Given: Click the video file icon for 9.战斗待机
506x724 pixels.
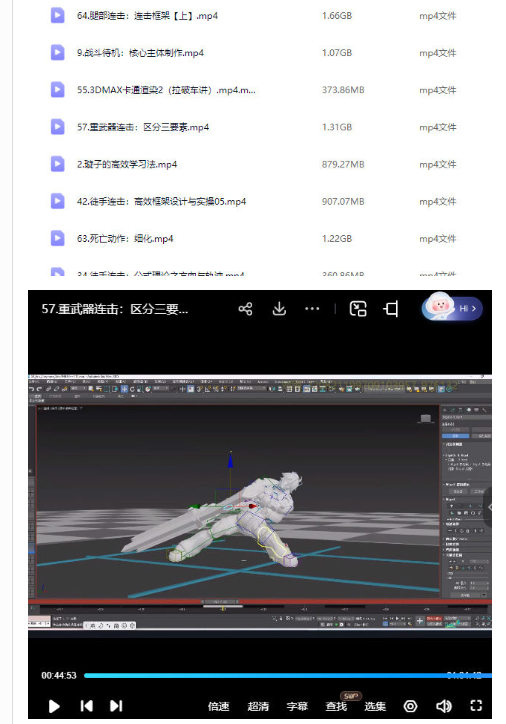Looking at the screenshot, I should click(57, 52).
